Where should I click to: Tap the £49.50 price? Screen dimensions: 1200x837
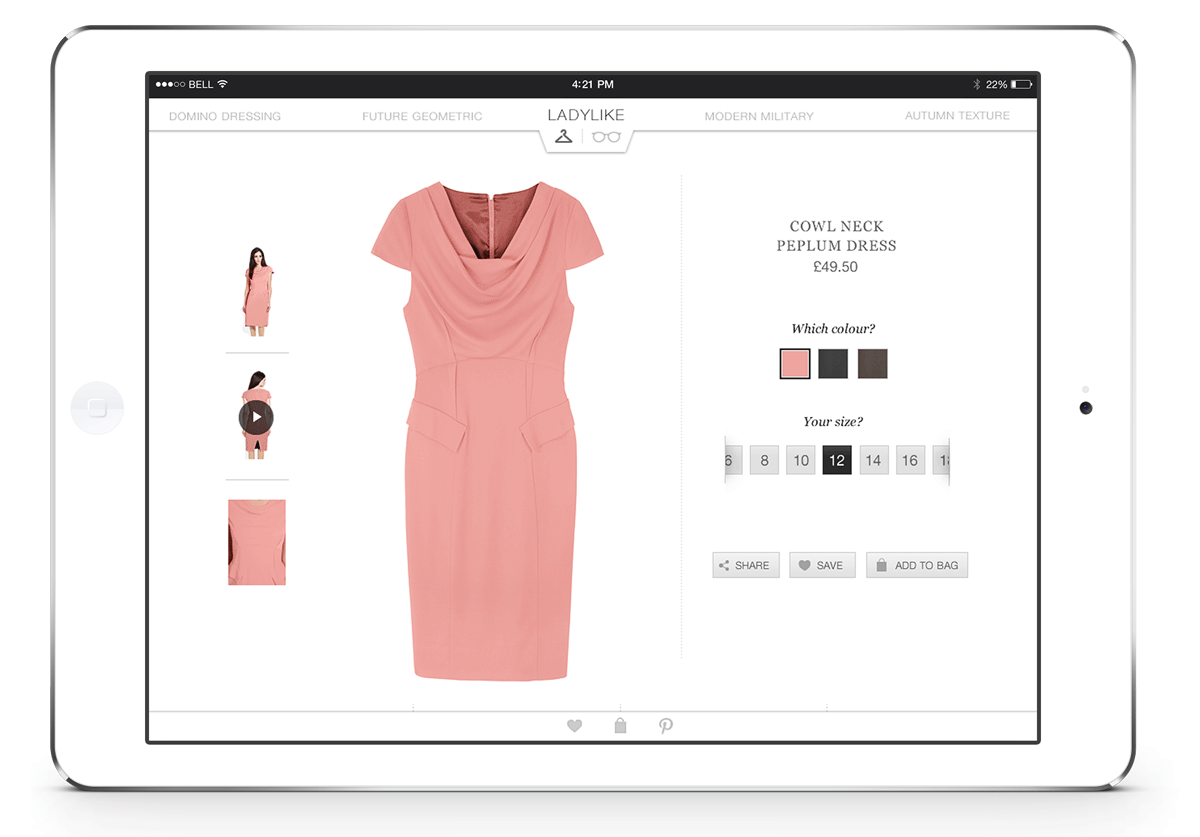[x=835, y=267]
